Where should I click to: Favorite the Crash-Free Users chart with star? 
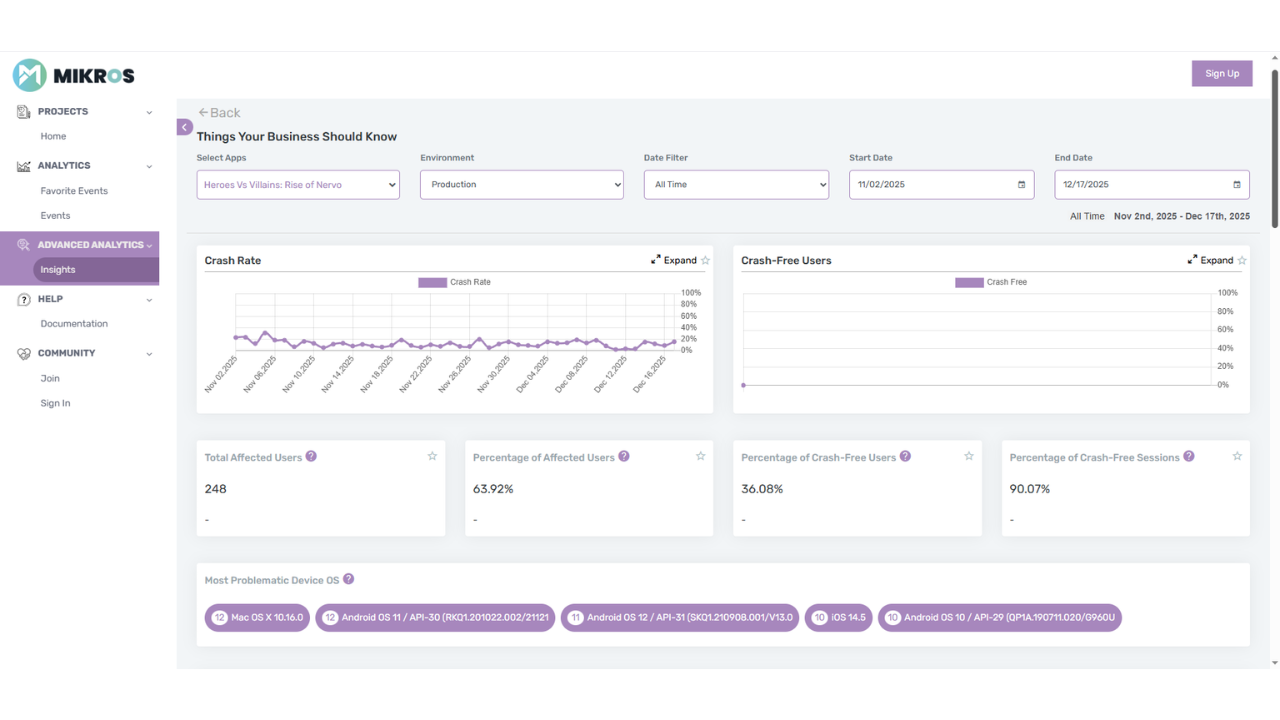click(1242, 260)
